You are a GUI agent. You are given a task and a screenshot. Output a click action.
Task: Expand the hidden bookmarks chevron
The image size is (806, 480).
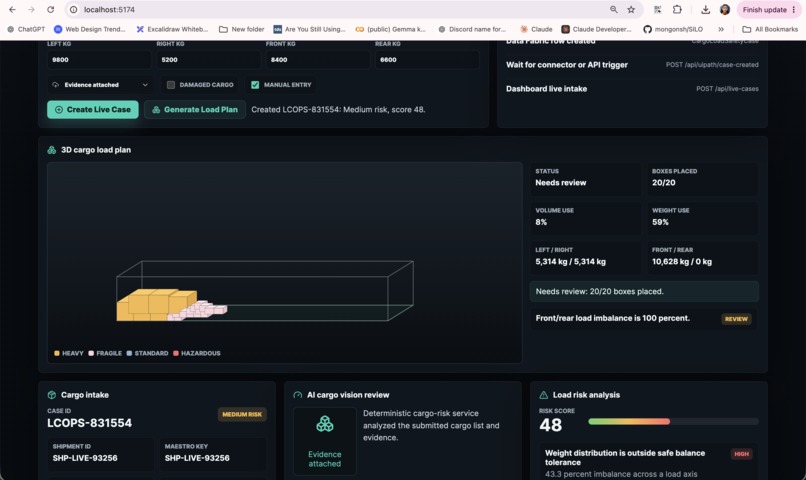point(721,29)
